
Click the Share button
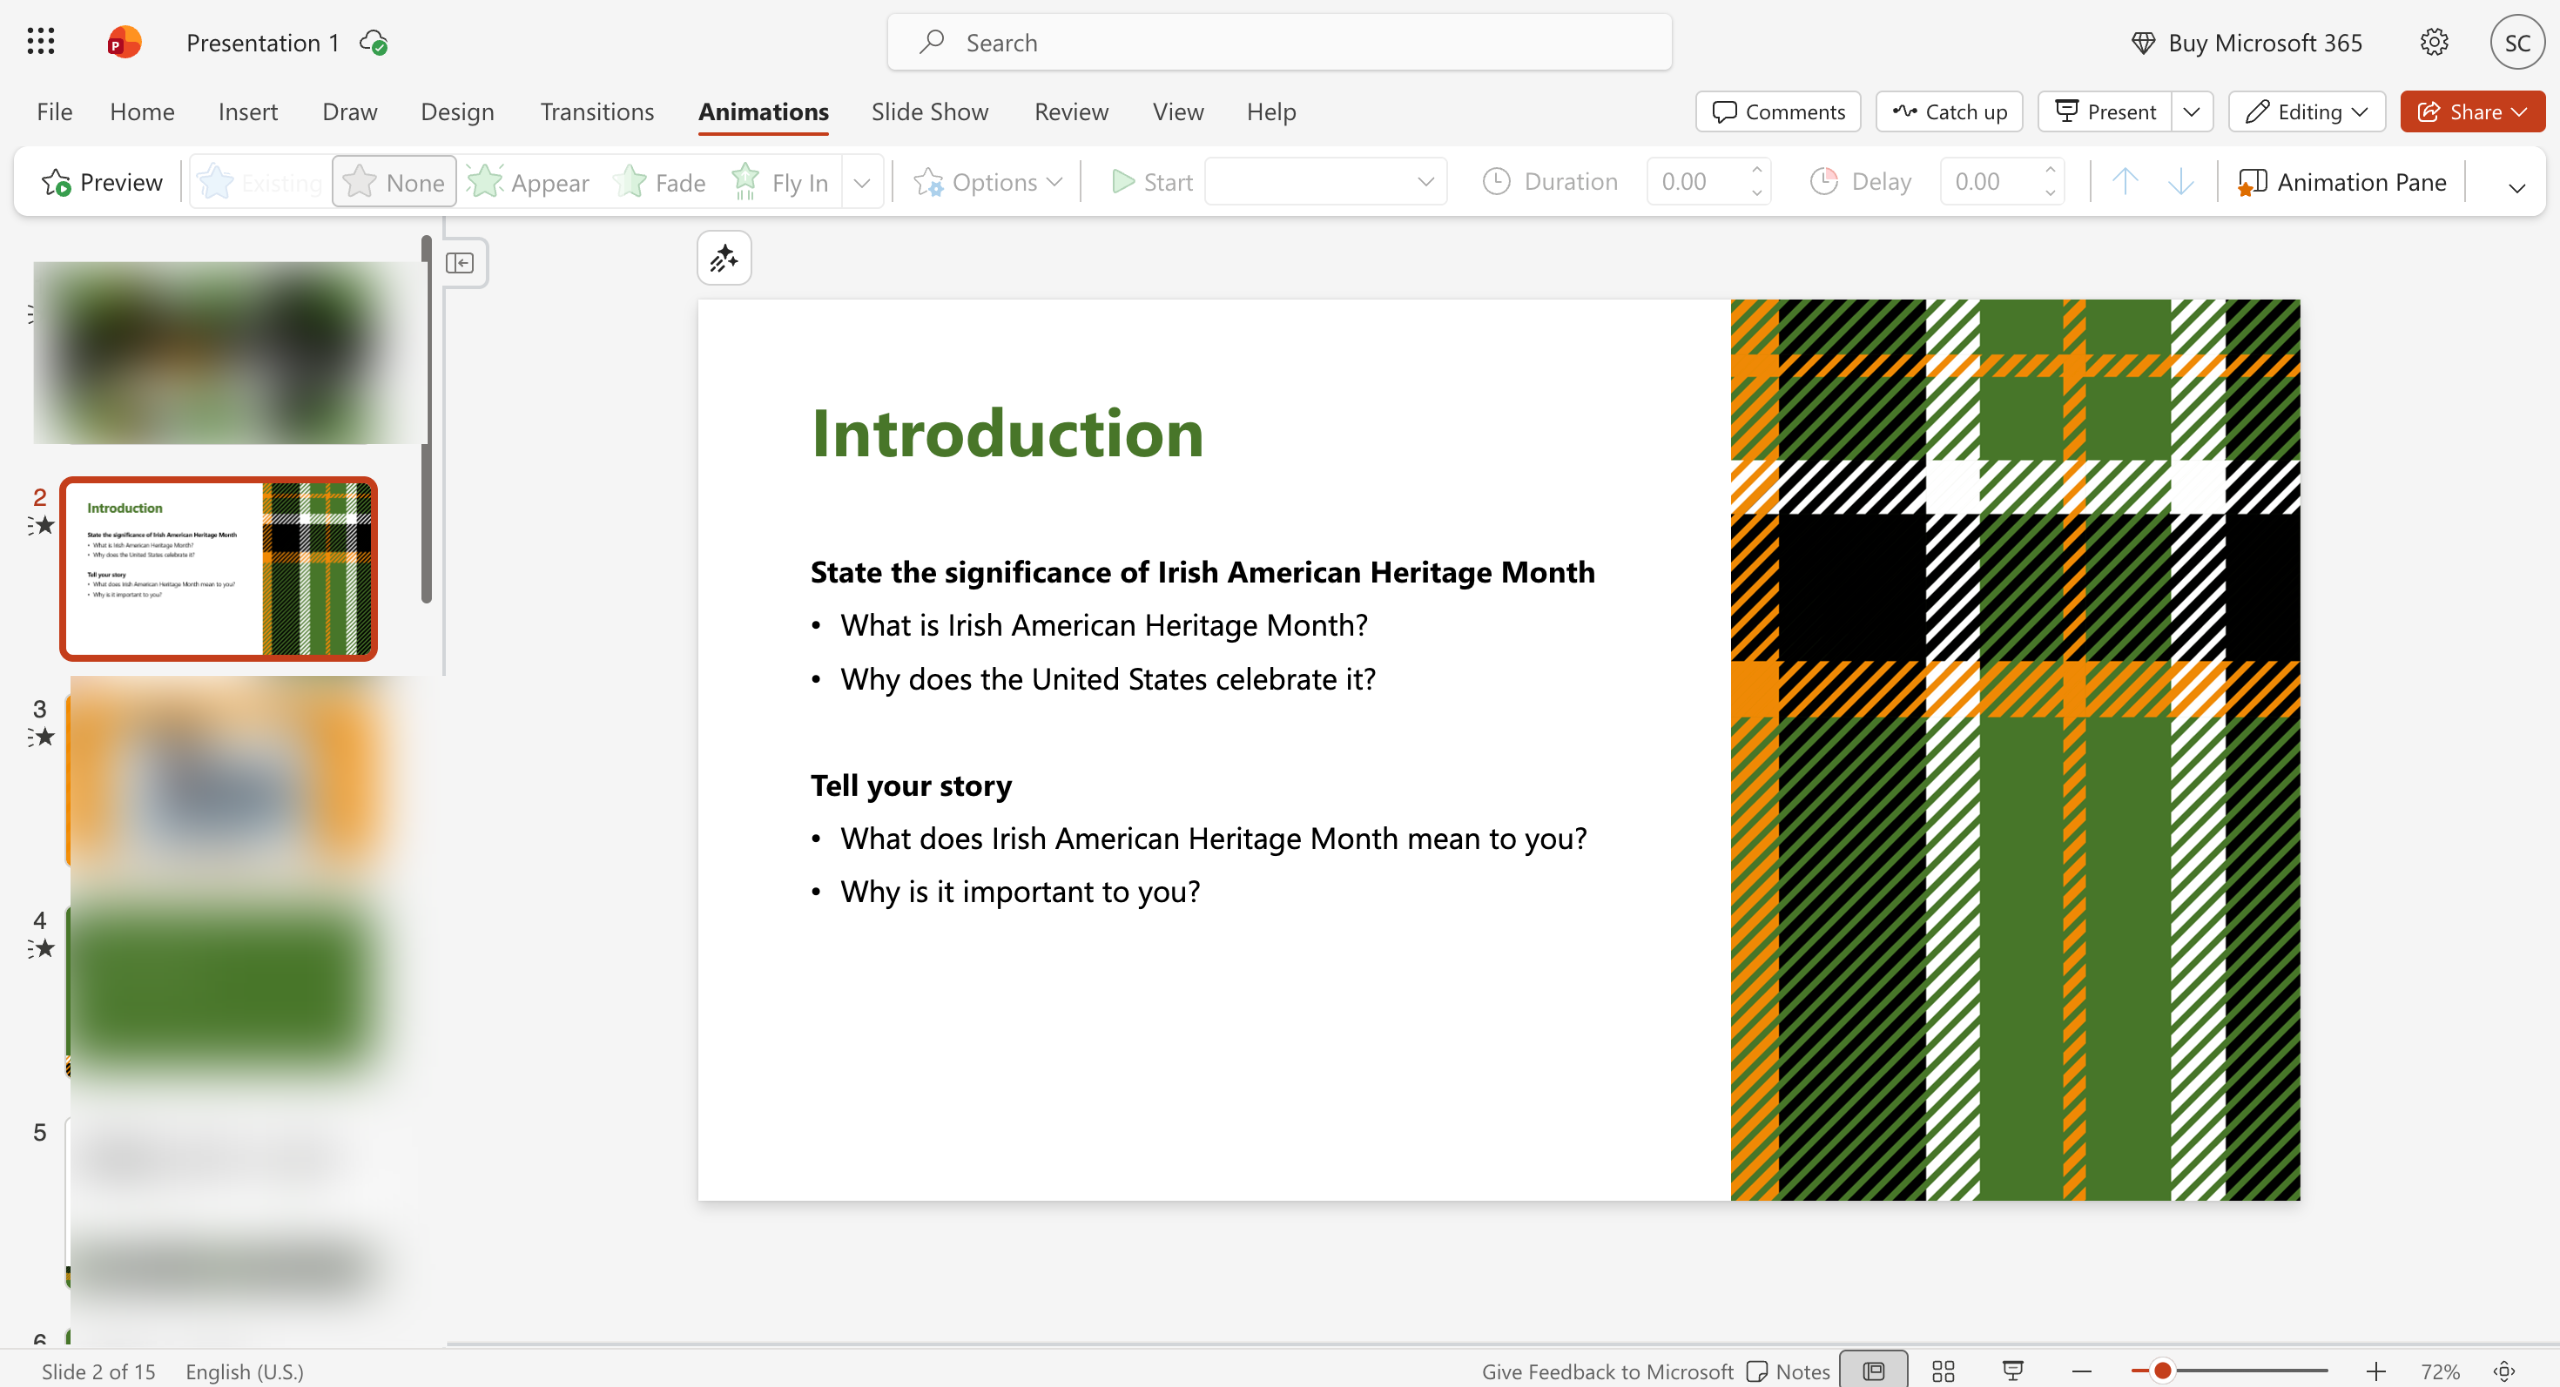(x=2472, y=112)
